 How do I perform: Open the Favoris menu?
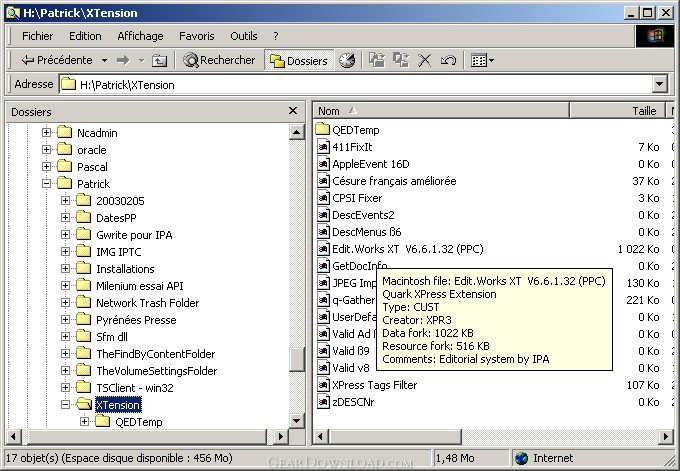[196, 36]
